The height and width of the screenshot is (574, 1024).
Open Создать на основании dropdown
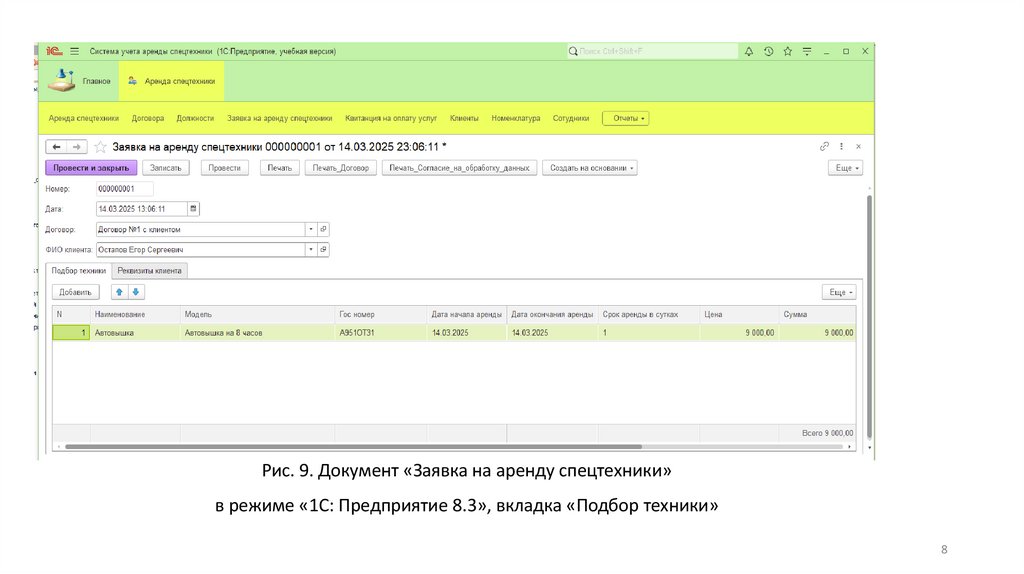click(x=590, y=168)
